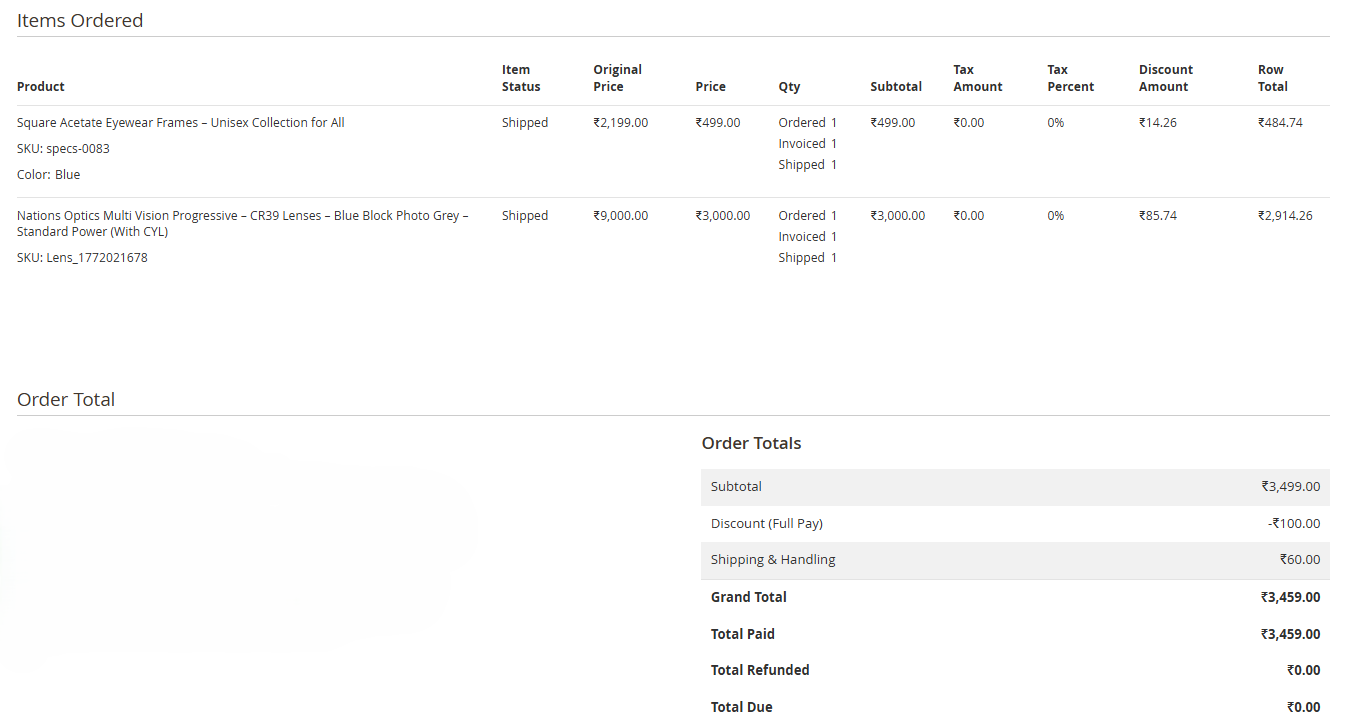Click the Discount (Full Pay) label
Viewport: 1345px width, 727px height.
coord(766,524)
